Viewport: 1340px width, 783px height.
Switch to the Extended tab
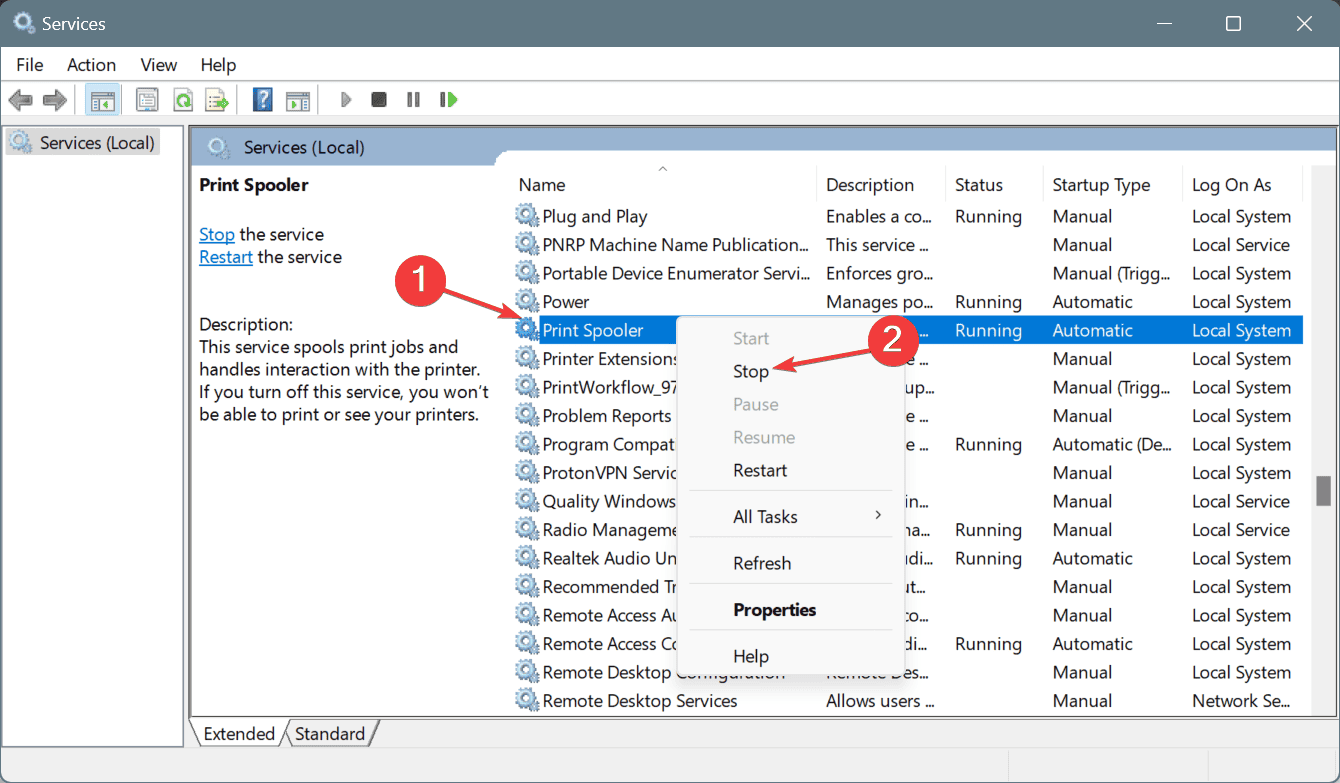(239, 733)
